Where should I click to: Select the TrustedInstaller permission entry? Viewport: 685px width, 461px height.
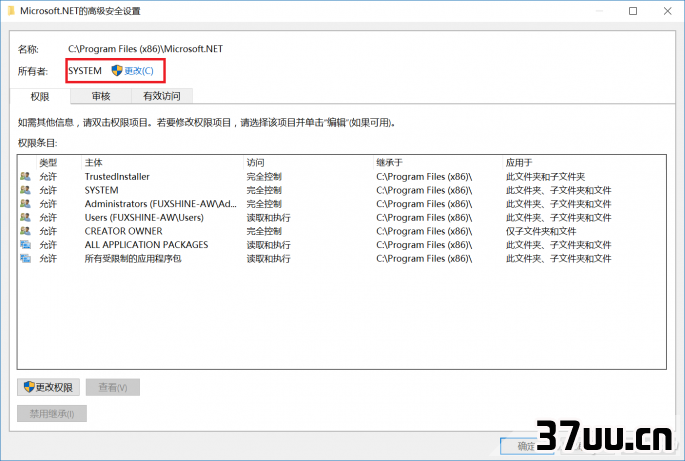tap(342, 177)
